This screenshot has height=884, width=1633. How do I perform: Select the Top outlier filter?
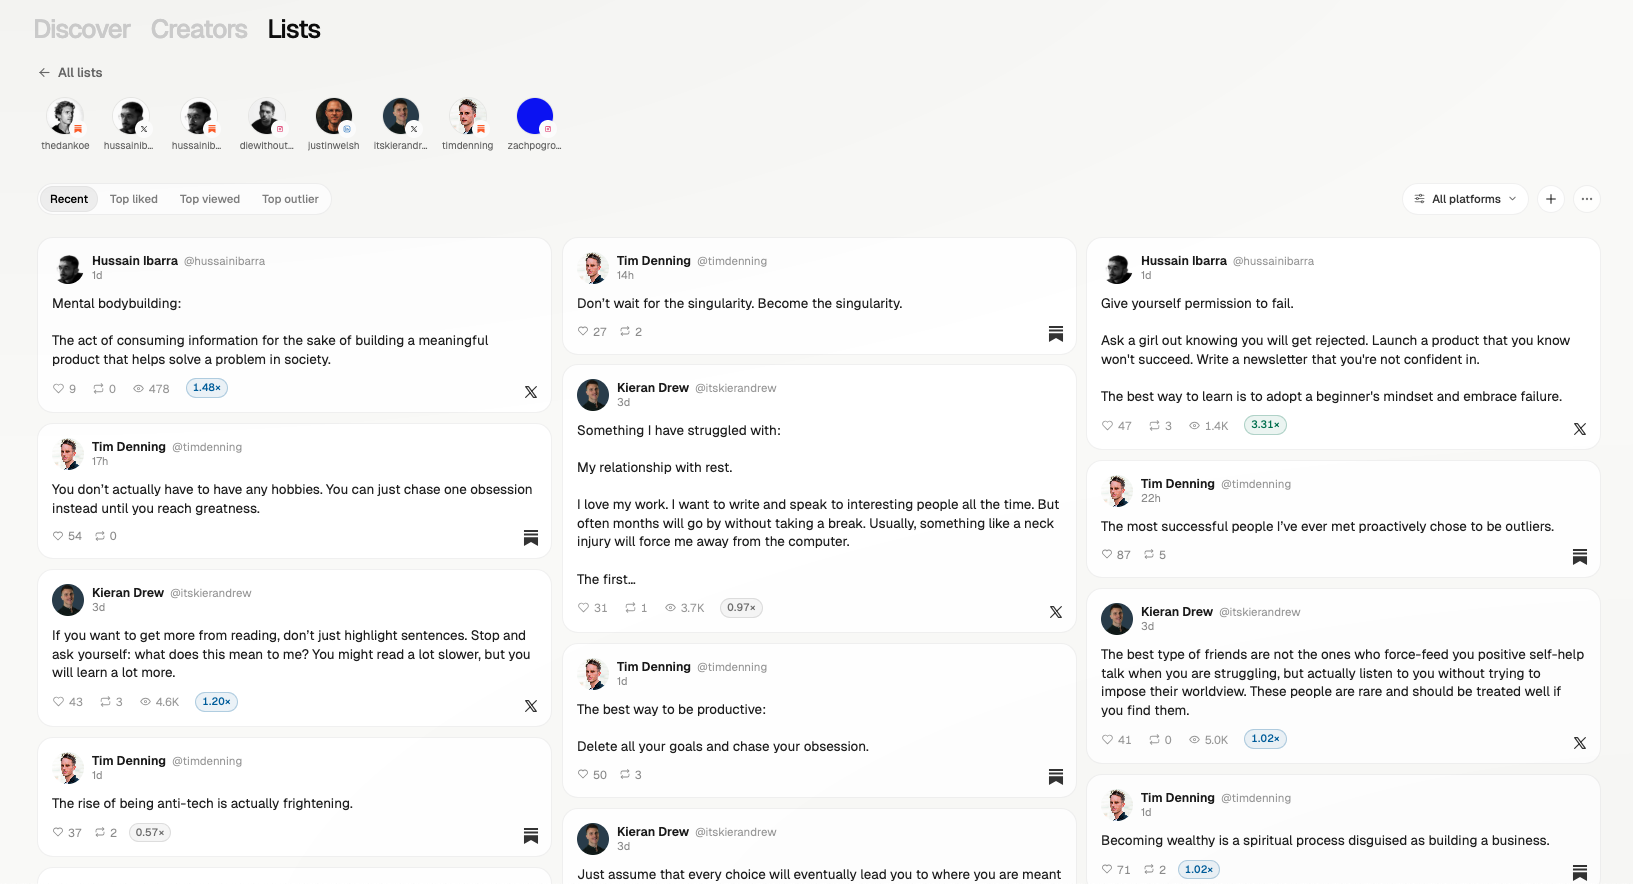click(x=290, y=199)
